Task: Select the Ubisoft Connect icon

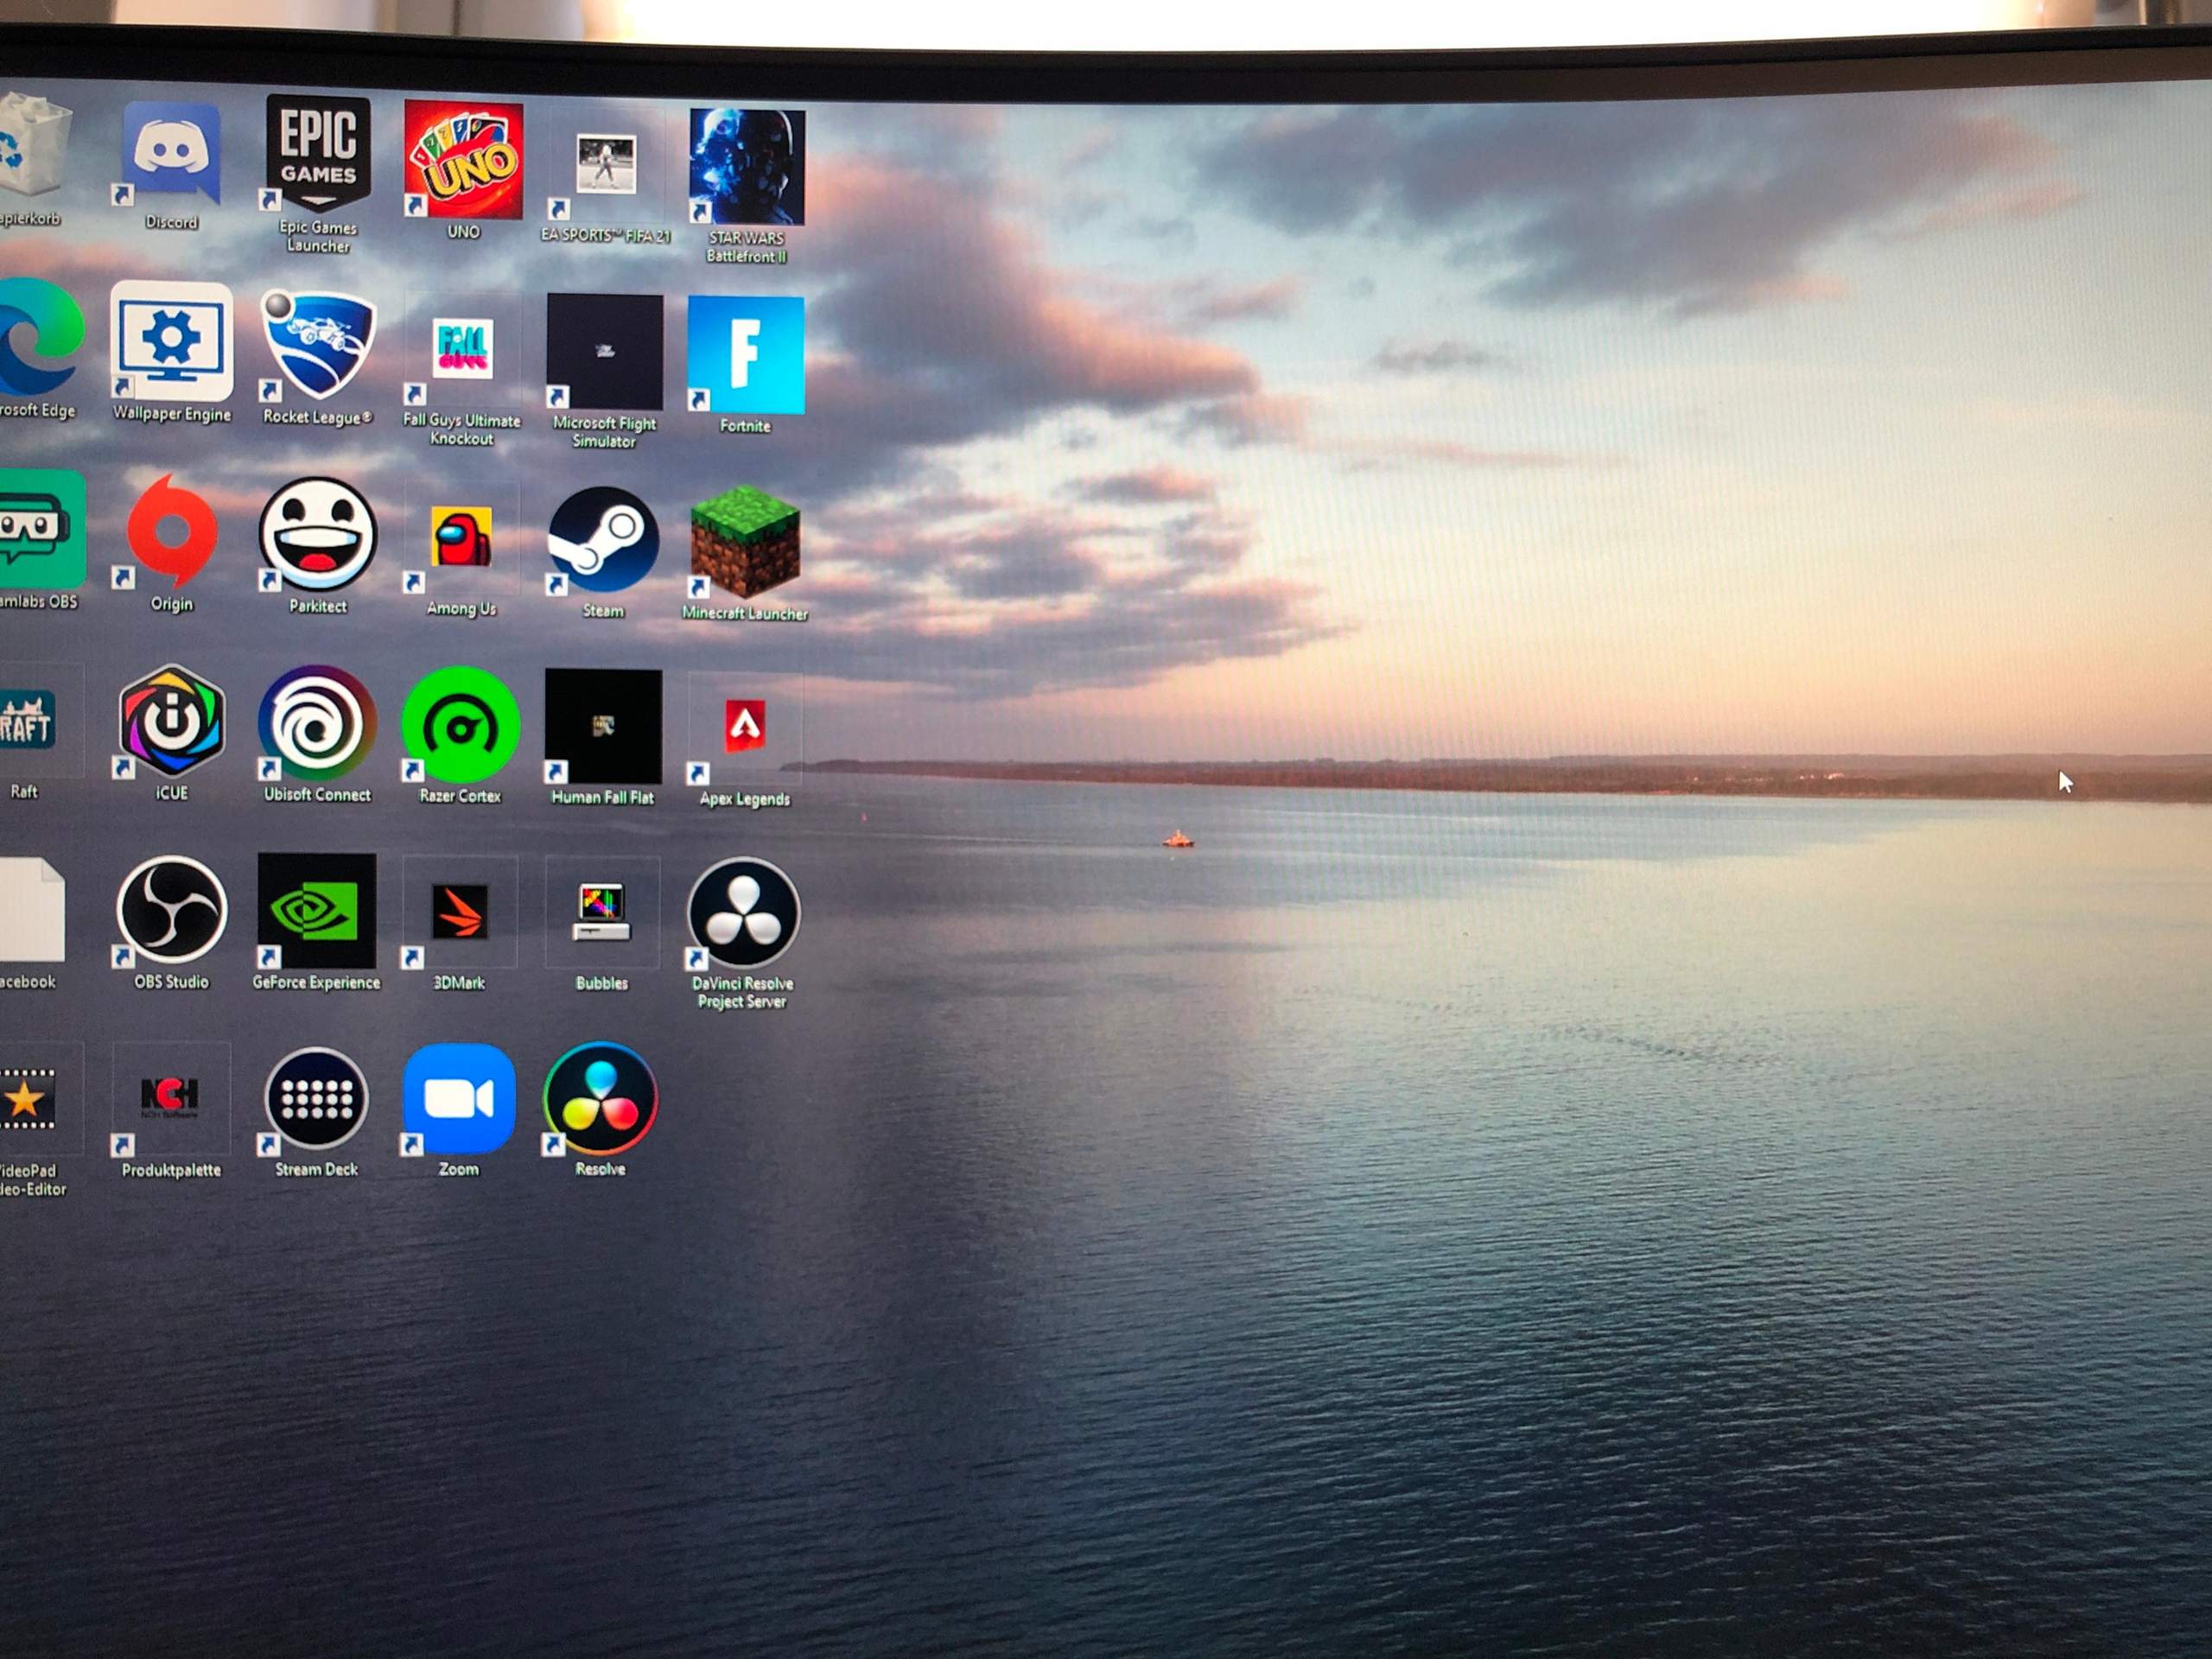Action: point(317,723)
